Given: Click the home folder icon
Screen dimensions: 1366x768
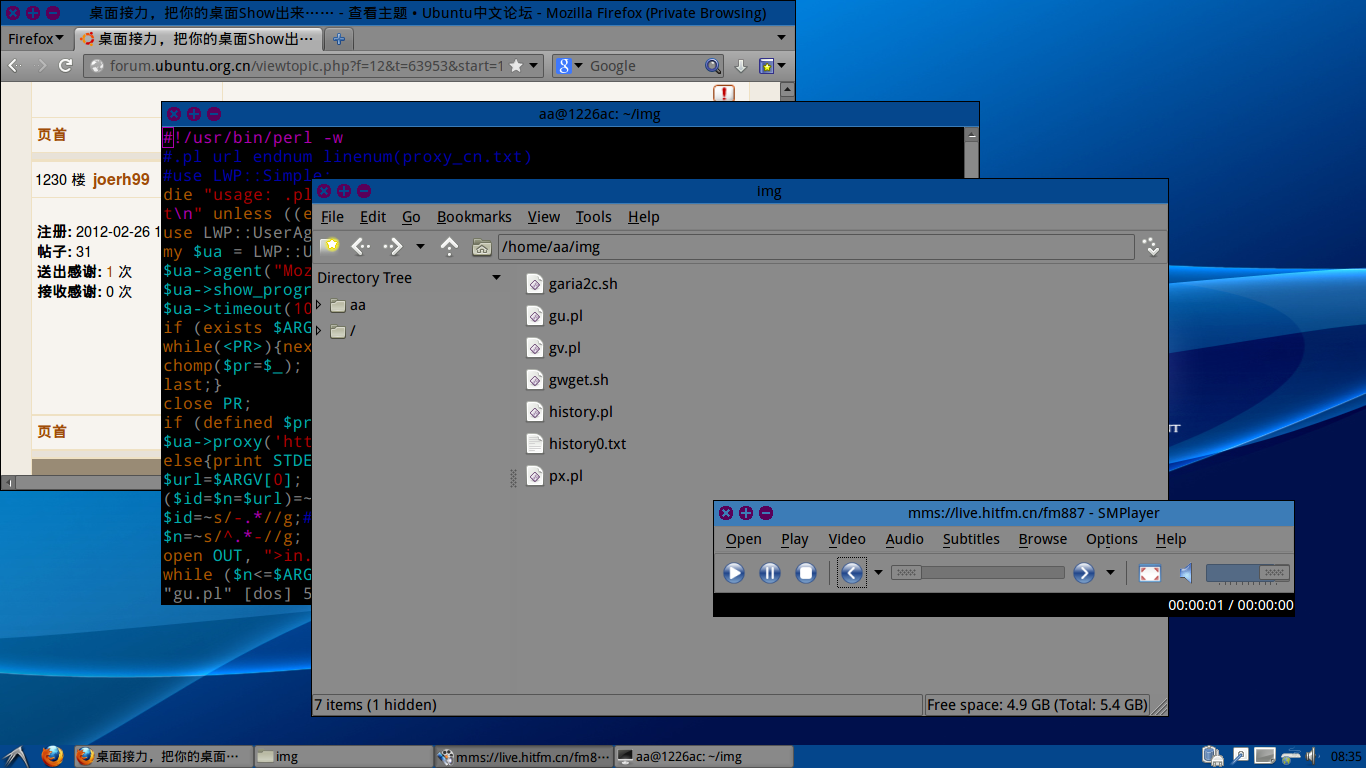Looking at the screenshot, I should [x=482, y=246].
